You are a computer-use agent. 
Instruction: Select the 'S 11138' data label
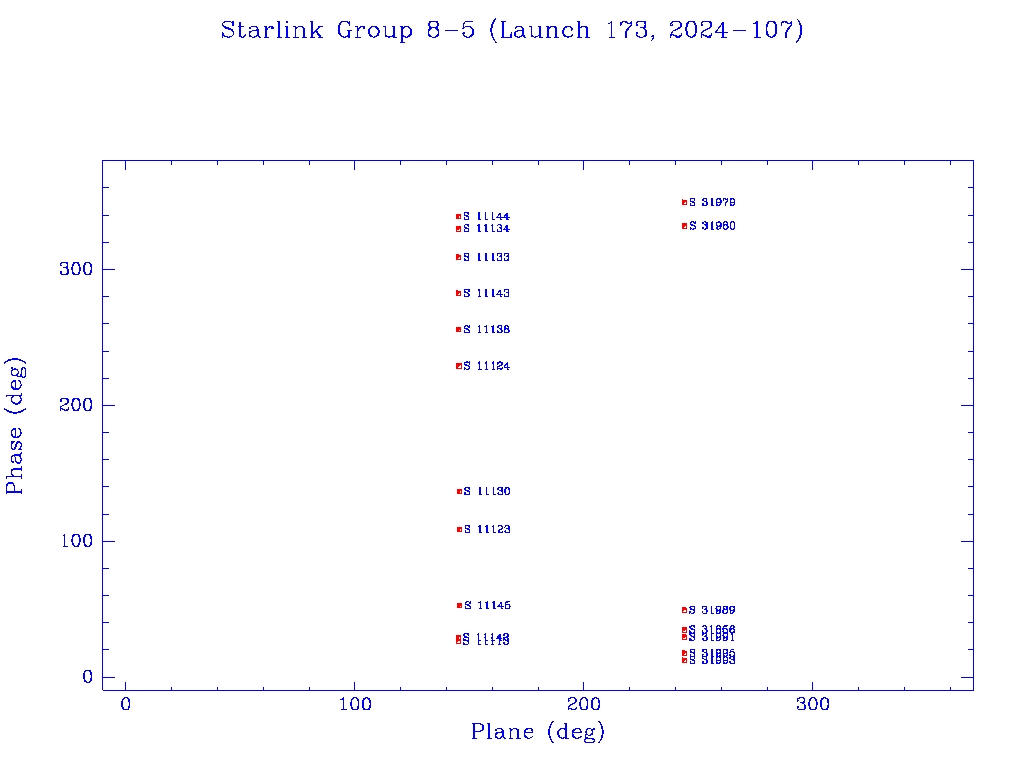point(486,329)
